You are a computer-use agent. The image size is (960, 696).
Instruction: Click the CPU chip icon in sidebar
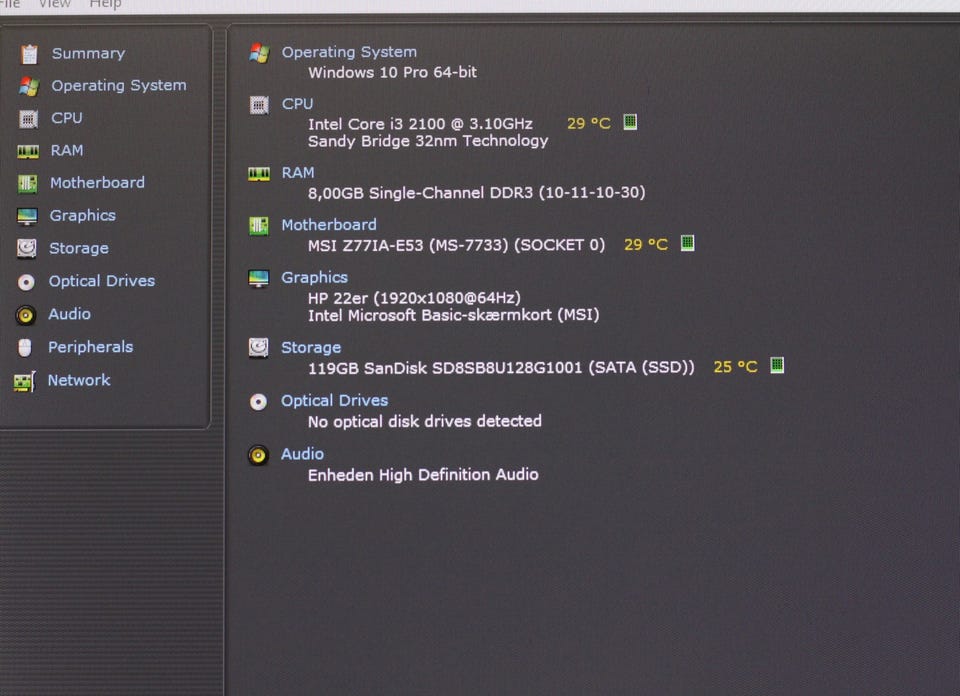[28, 119]
